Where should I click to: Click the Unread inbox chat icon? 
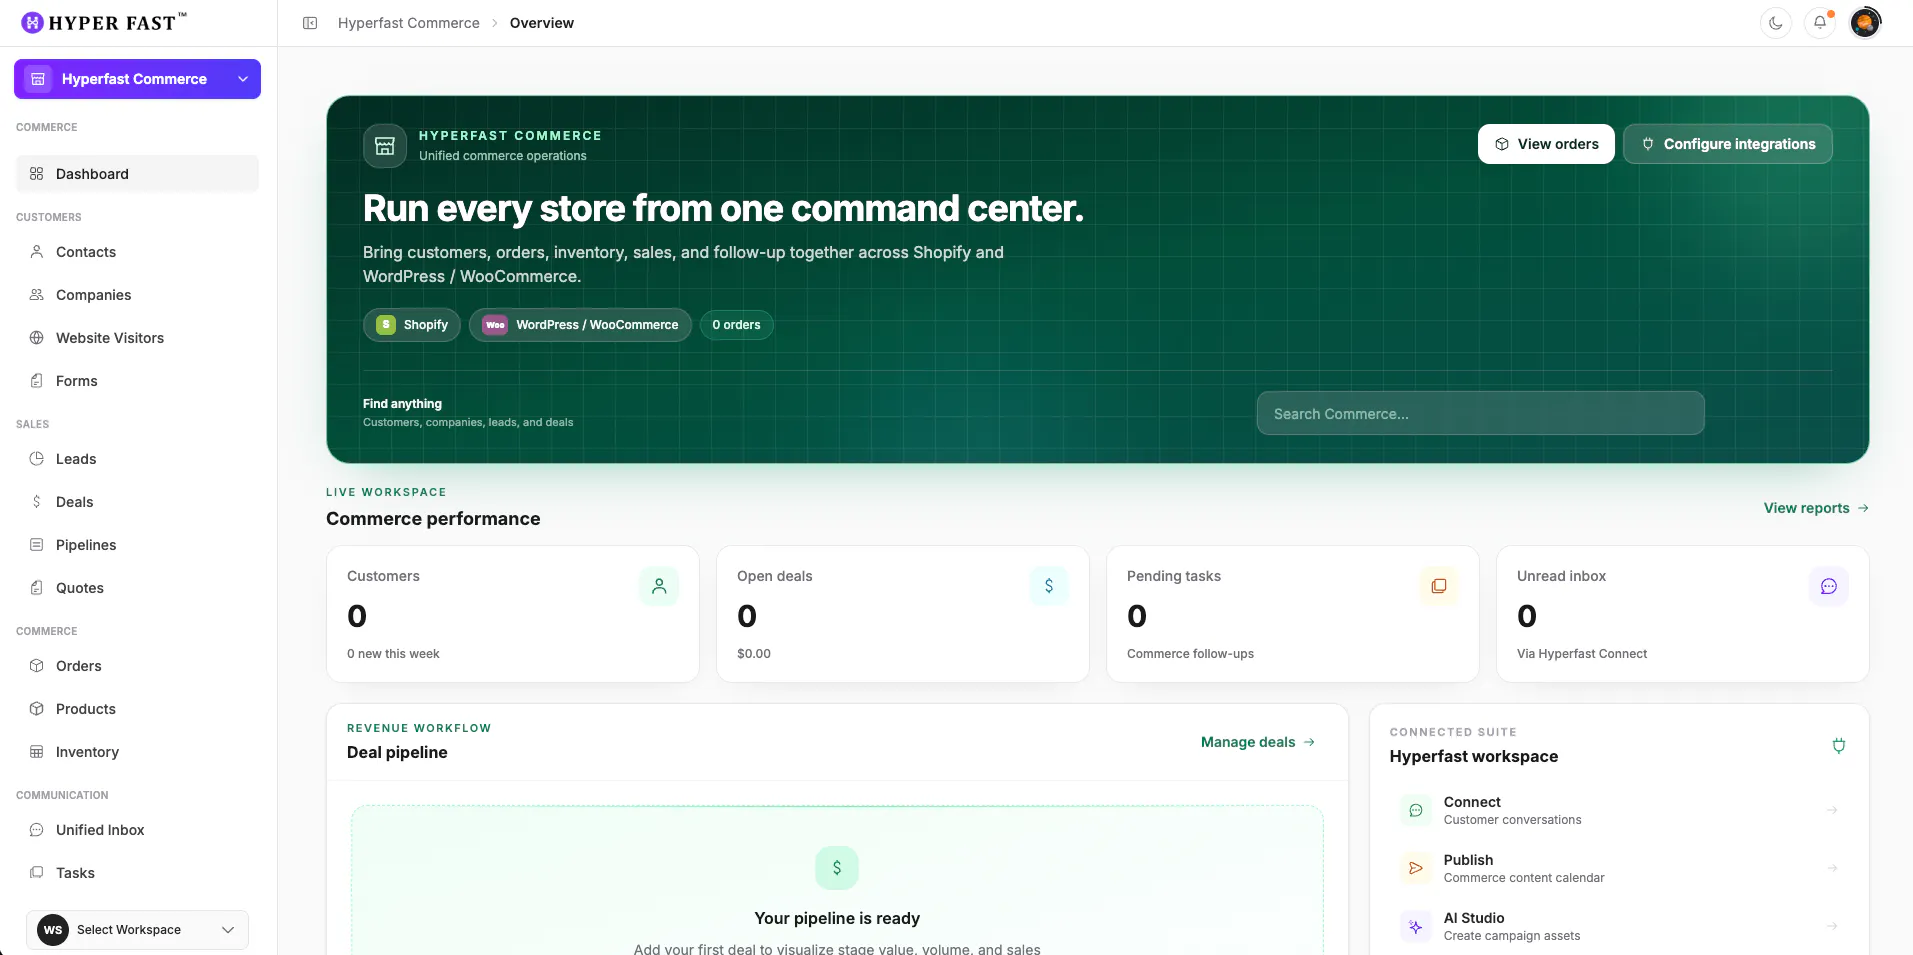coord(1829,586)
